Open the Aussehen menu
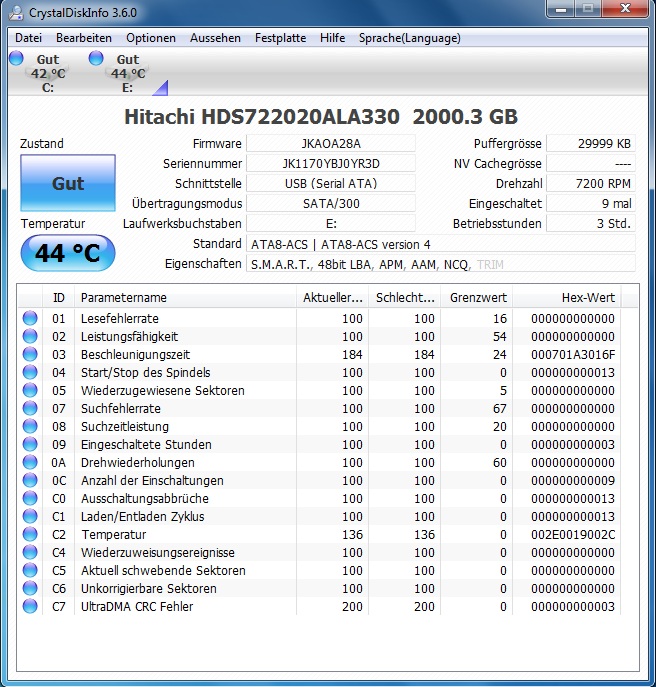This screenshot has height=687, width=656. (x=215, y=38)
